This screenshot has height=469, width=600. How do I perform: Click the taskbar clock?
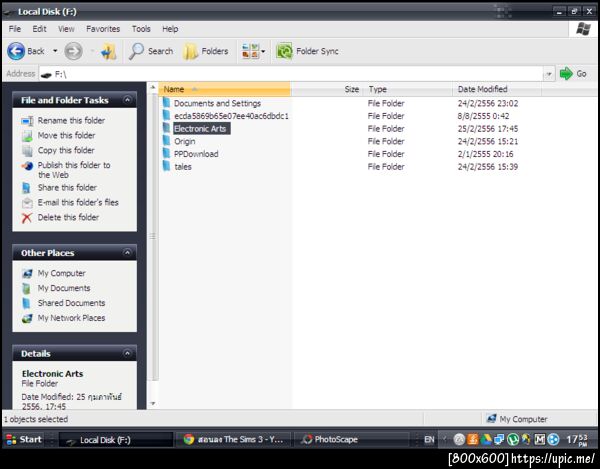(x=577, y=440)
